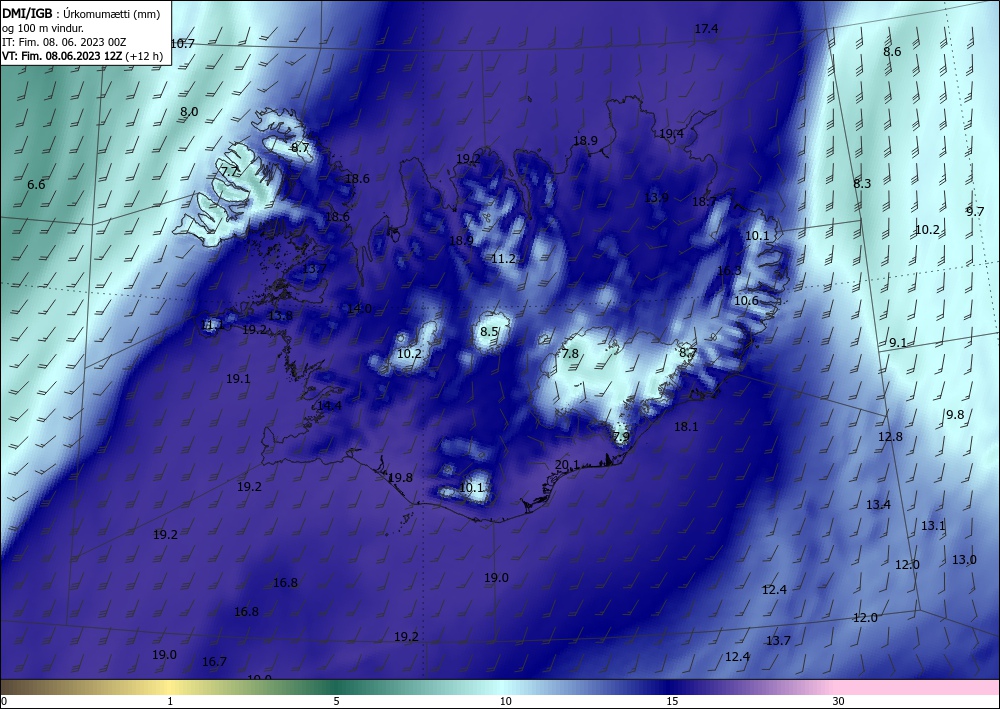Screen dimensions: 1000x709
Task: Select the 9.7 value label
Action: tap(974, 212)
